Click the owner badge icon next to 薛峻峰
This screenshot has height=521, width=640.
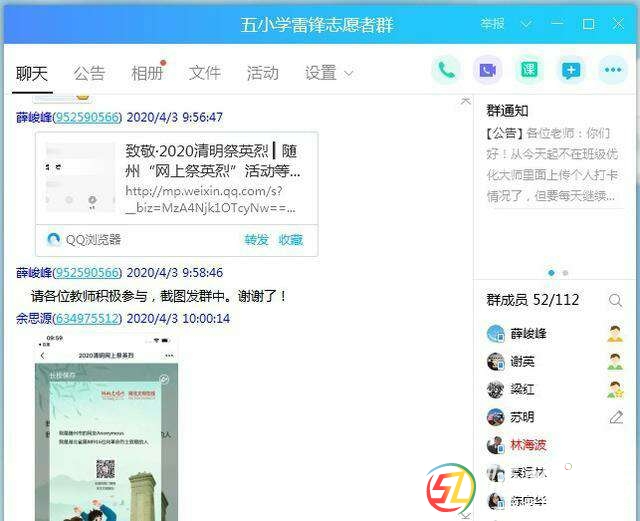click(615, 334)
